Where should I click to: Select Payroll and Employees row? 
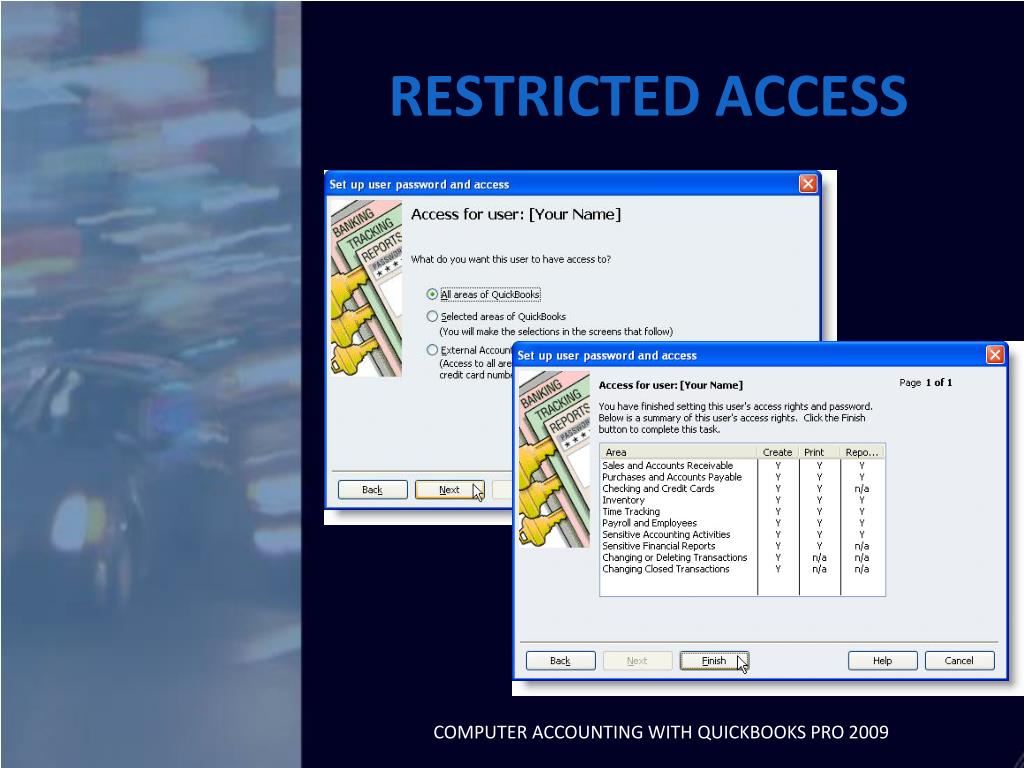pos(743,523)
